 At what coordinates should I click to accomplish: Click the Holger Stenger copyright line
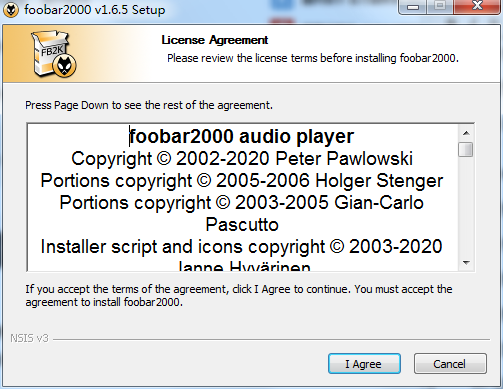(242, 181)
